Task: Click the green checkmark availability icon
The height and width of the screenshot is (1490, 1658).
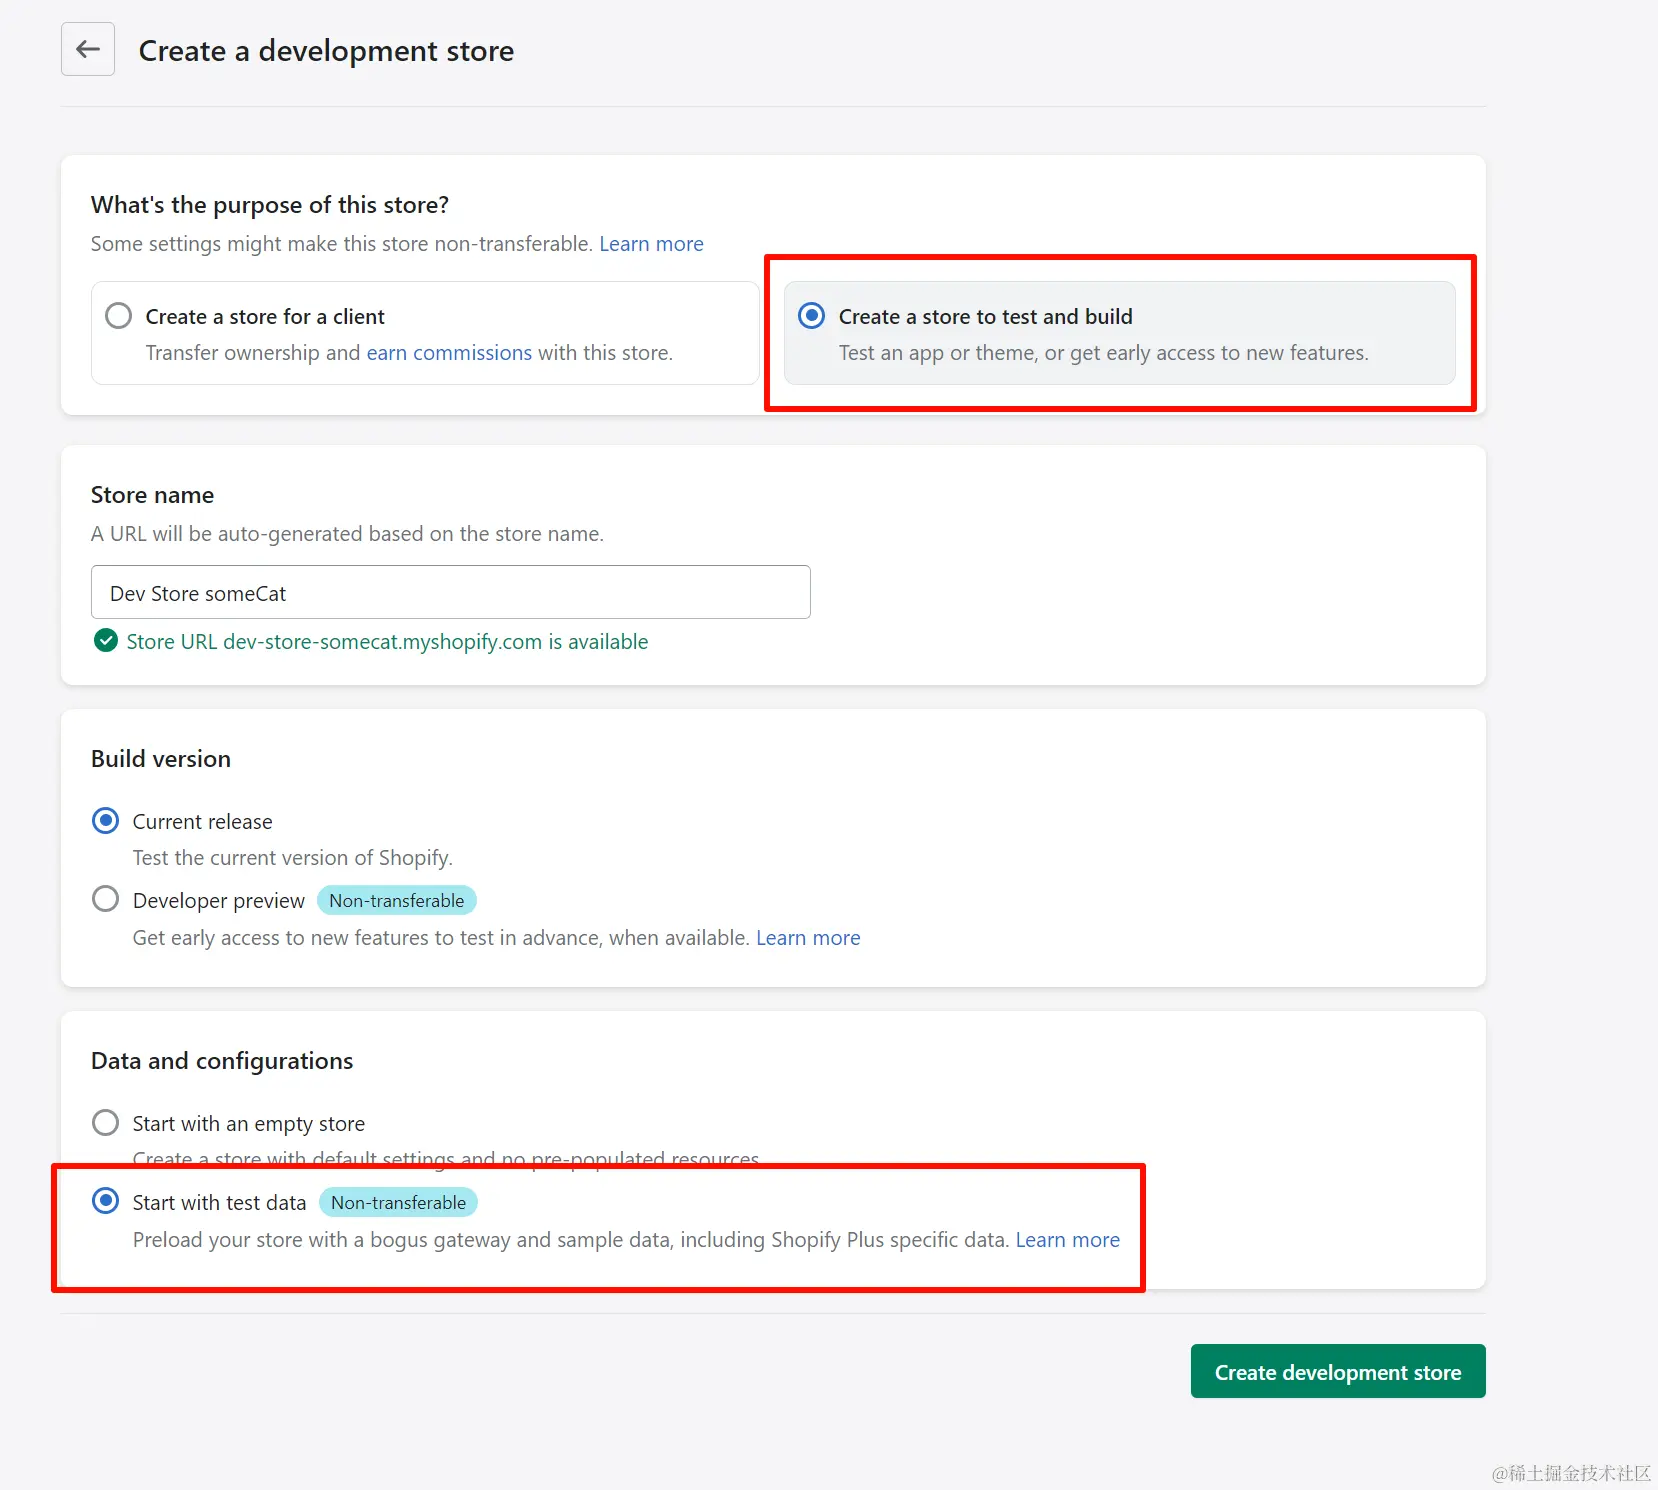Action: [x=105, y=641]
